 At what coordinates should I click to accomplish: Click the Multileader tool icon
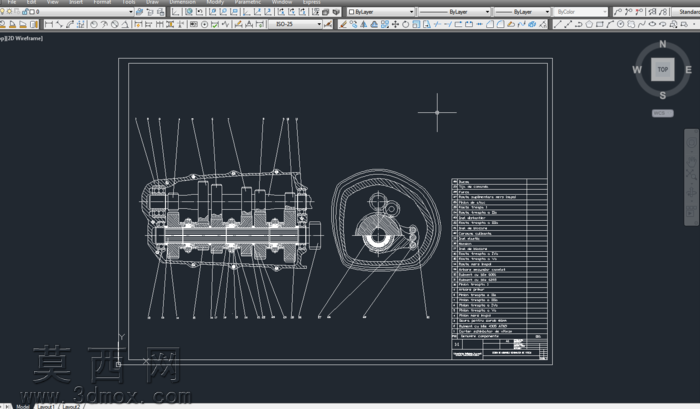tap(617, 12)
